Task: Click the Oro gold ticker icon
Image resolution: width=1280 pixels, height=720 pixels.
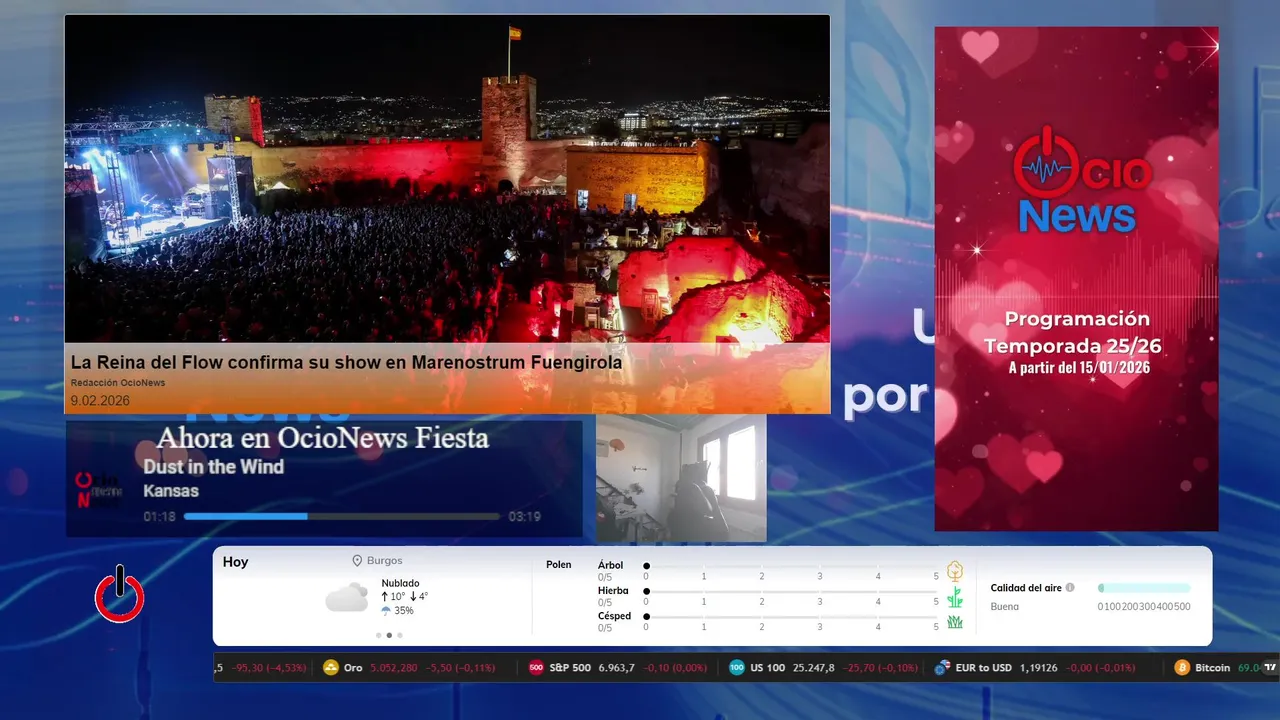Action: (x=331, y=668)
